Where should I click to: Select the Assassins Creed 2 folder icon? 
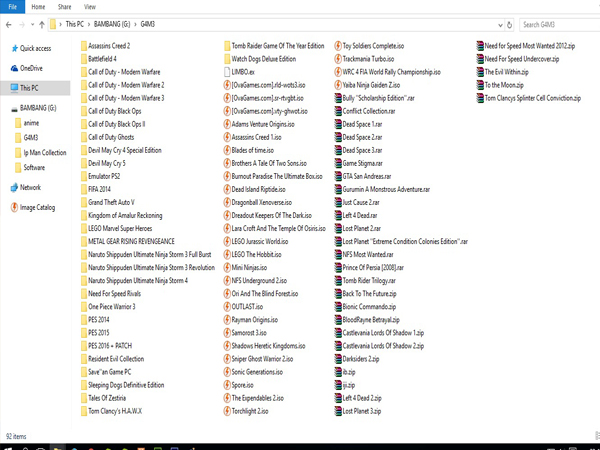[84, 46]
